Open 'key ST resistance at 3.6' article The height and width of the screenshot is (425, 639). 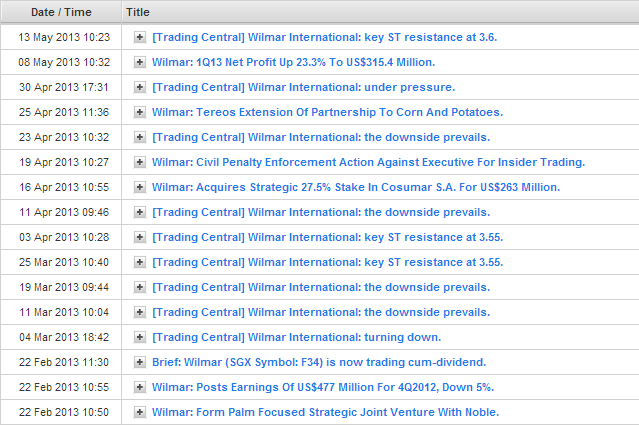[324, 37]
